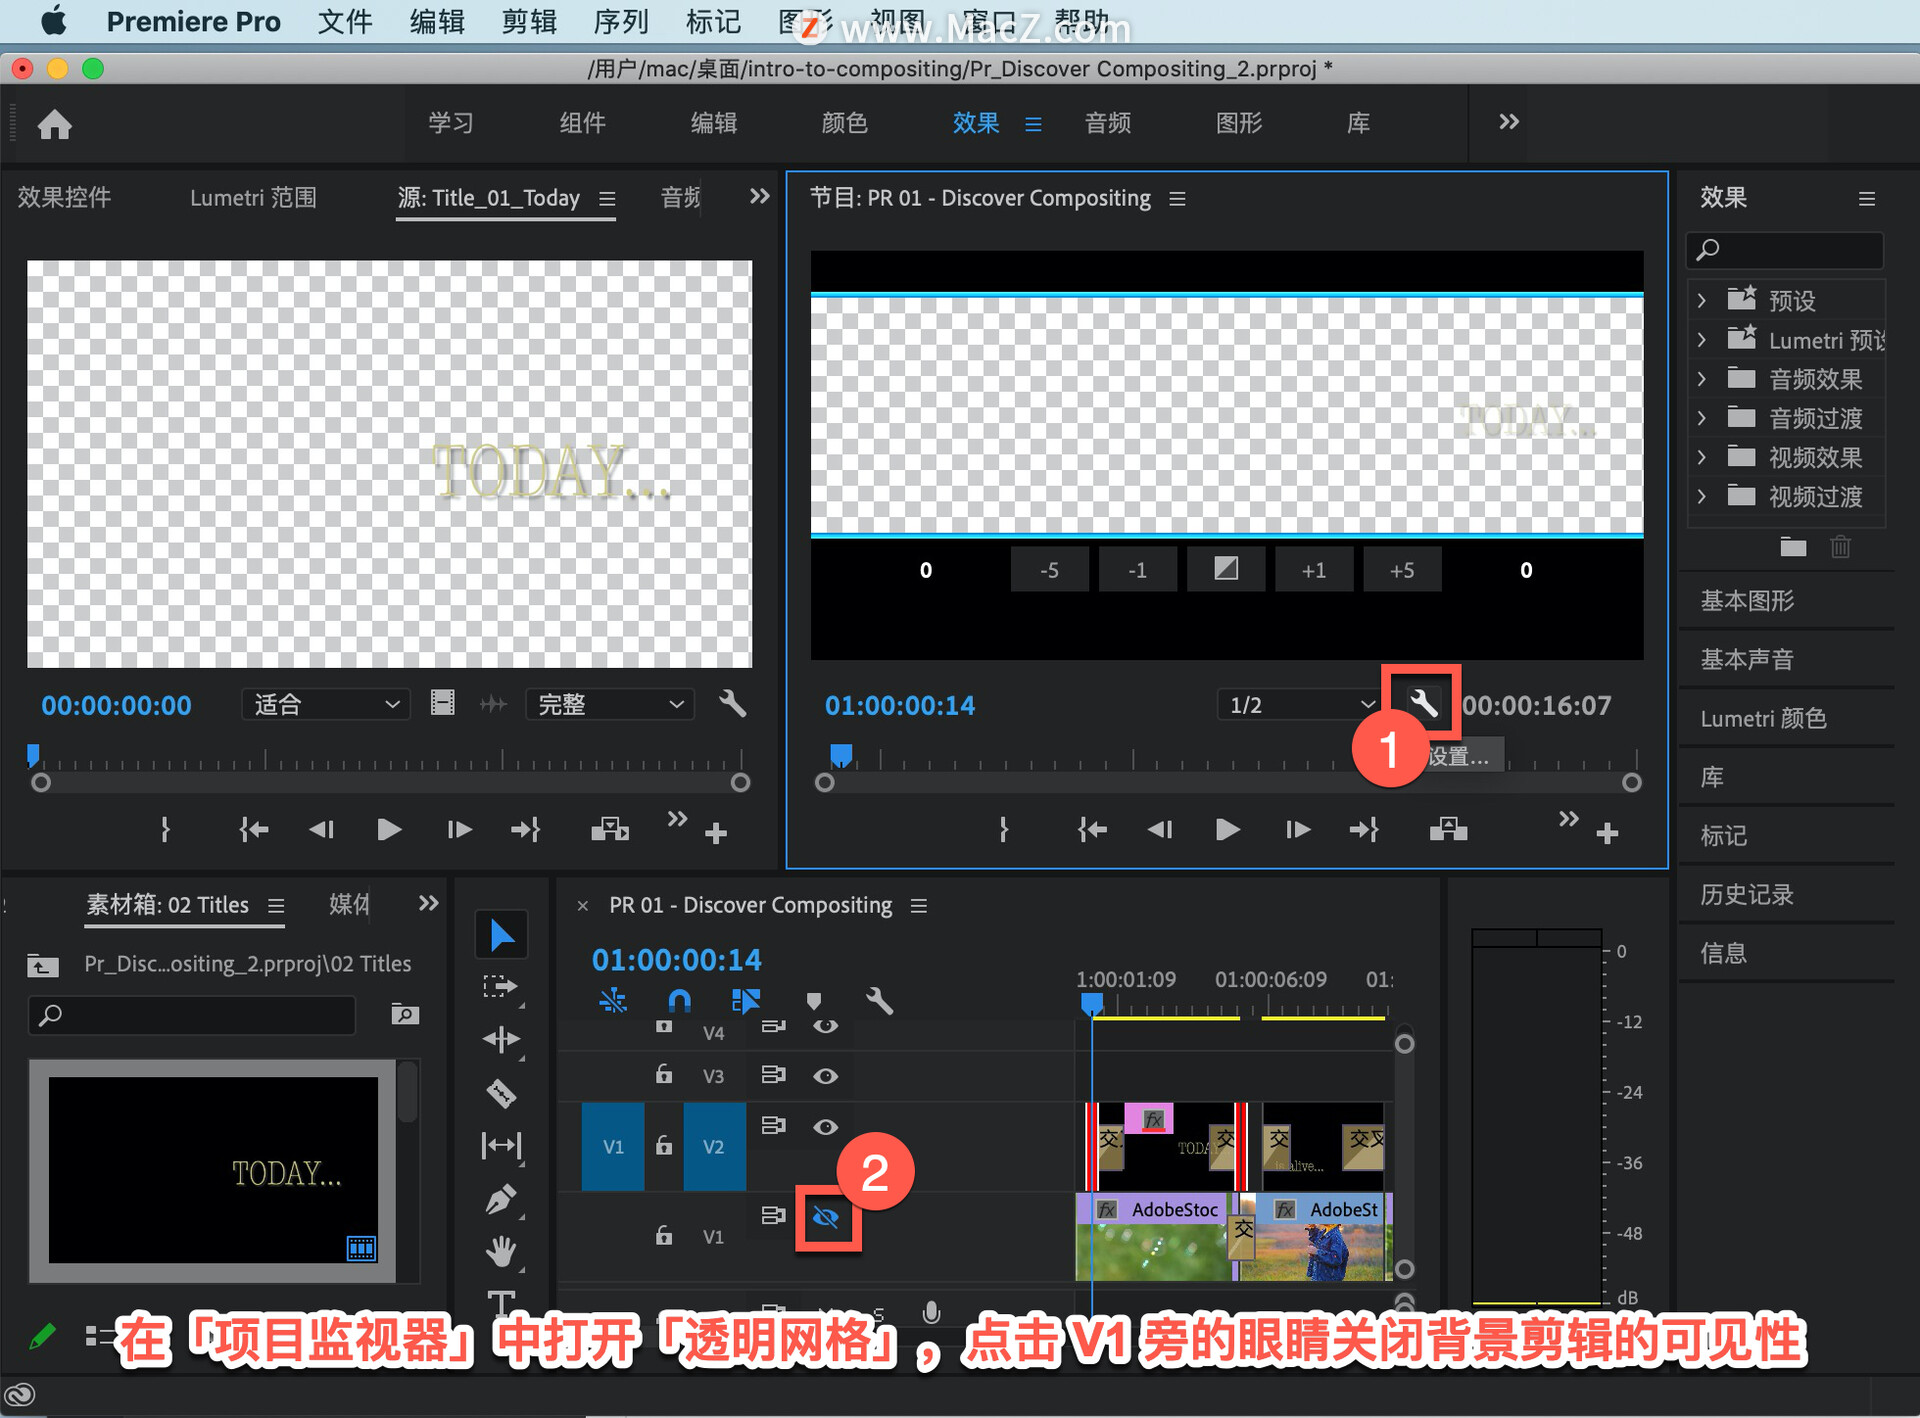Click the -5 offset button
The height and width of the screenshot is (1418, 1920).
click(1049, 569)
